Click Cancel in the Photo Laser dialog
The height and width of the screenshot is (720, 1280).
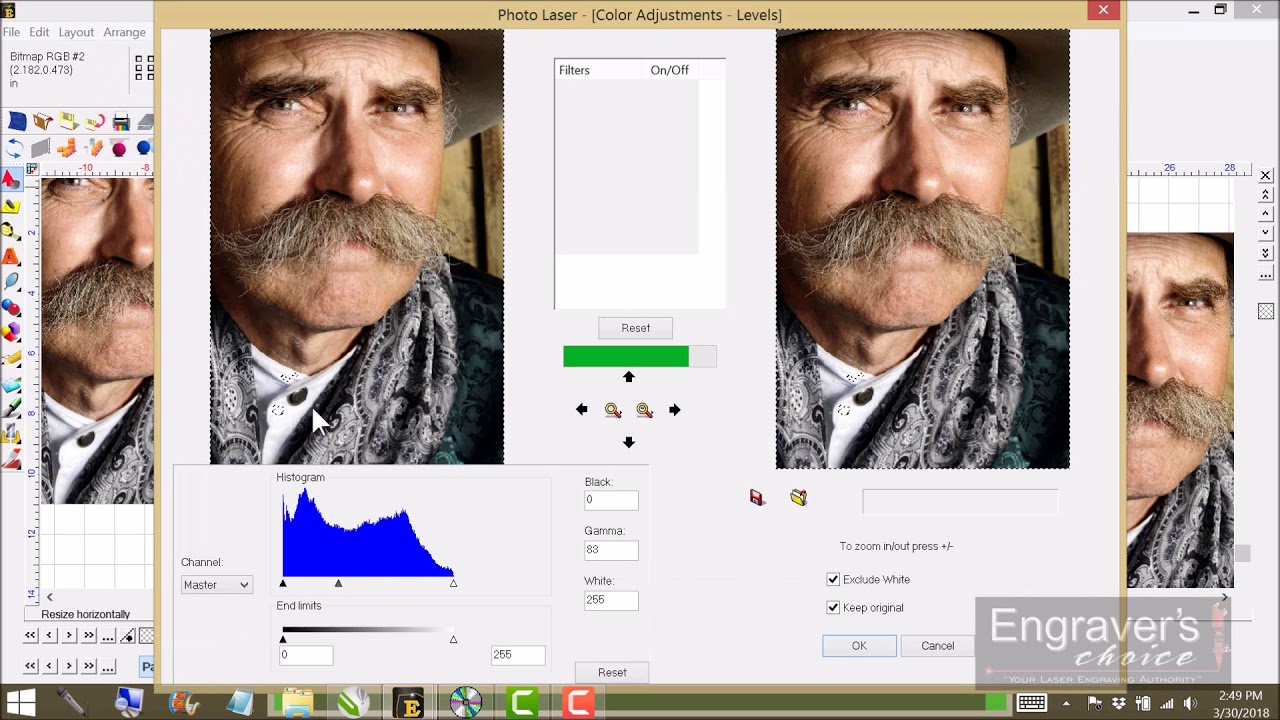(938, 646)
